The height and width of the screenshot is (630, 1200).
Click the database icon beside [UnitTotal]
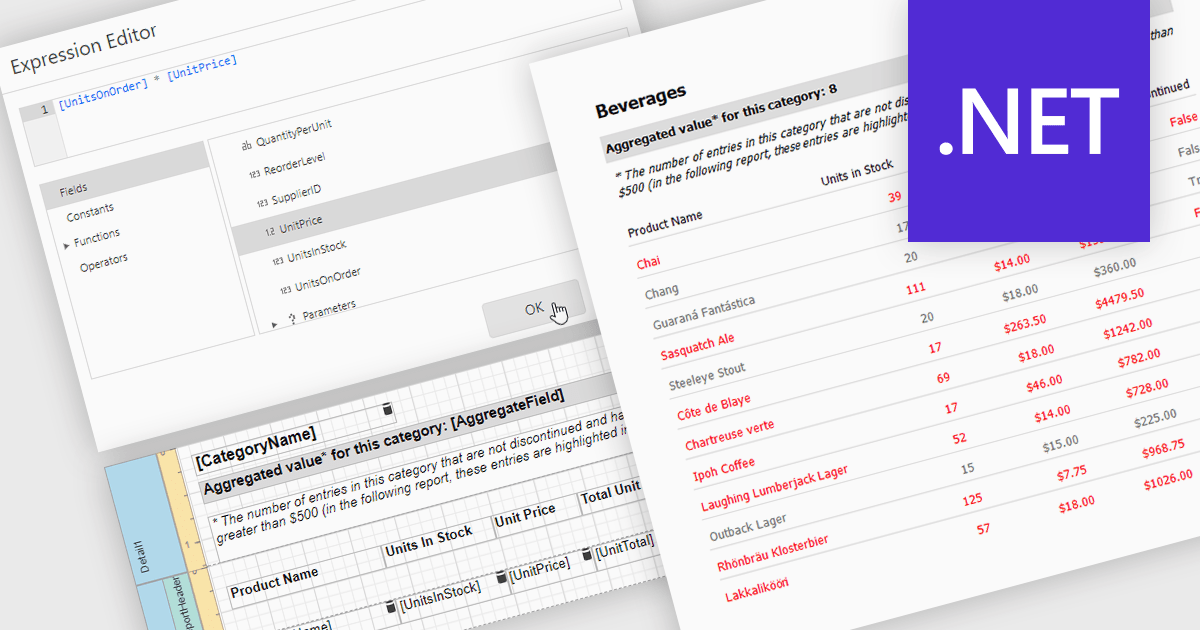[x=588, y=553]
